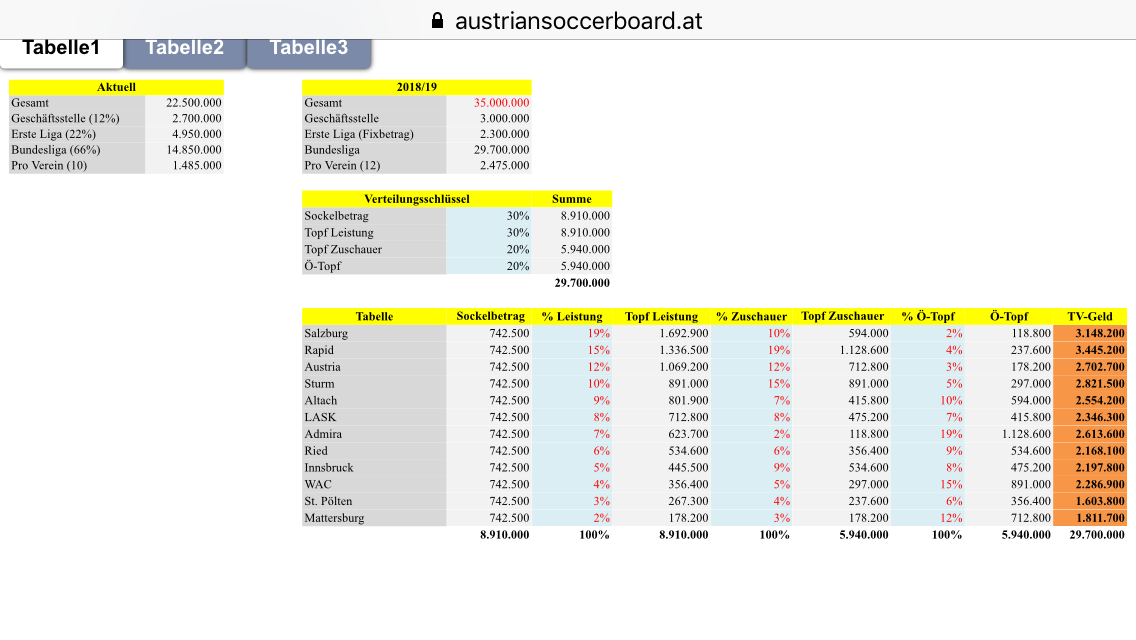Select the 'Mattersburg' team row label
Screen dimensions: 1136x640
click(334, 518)
